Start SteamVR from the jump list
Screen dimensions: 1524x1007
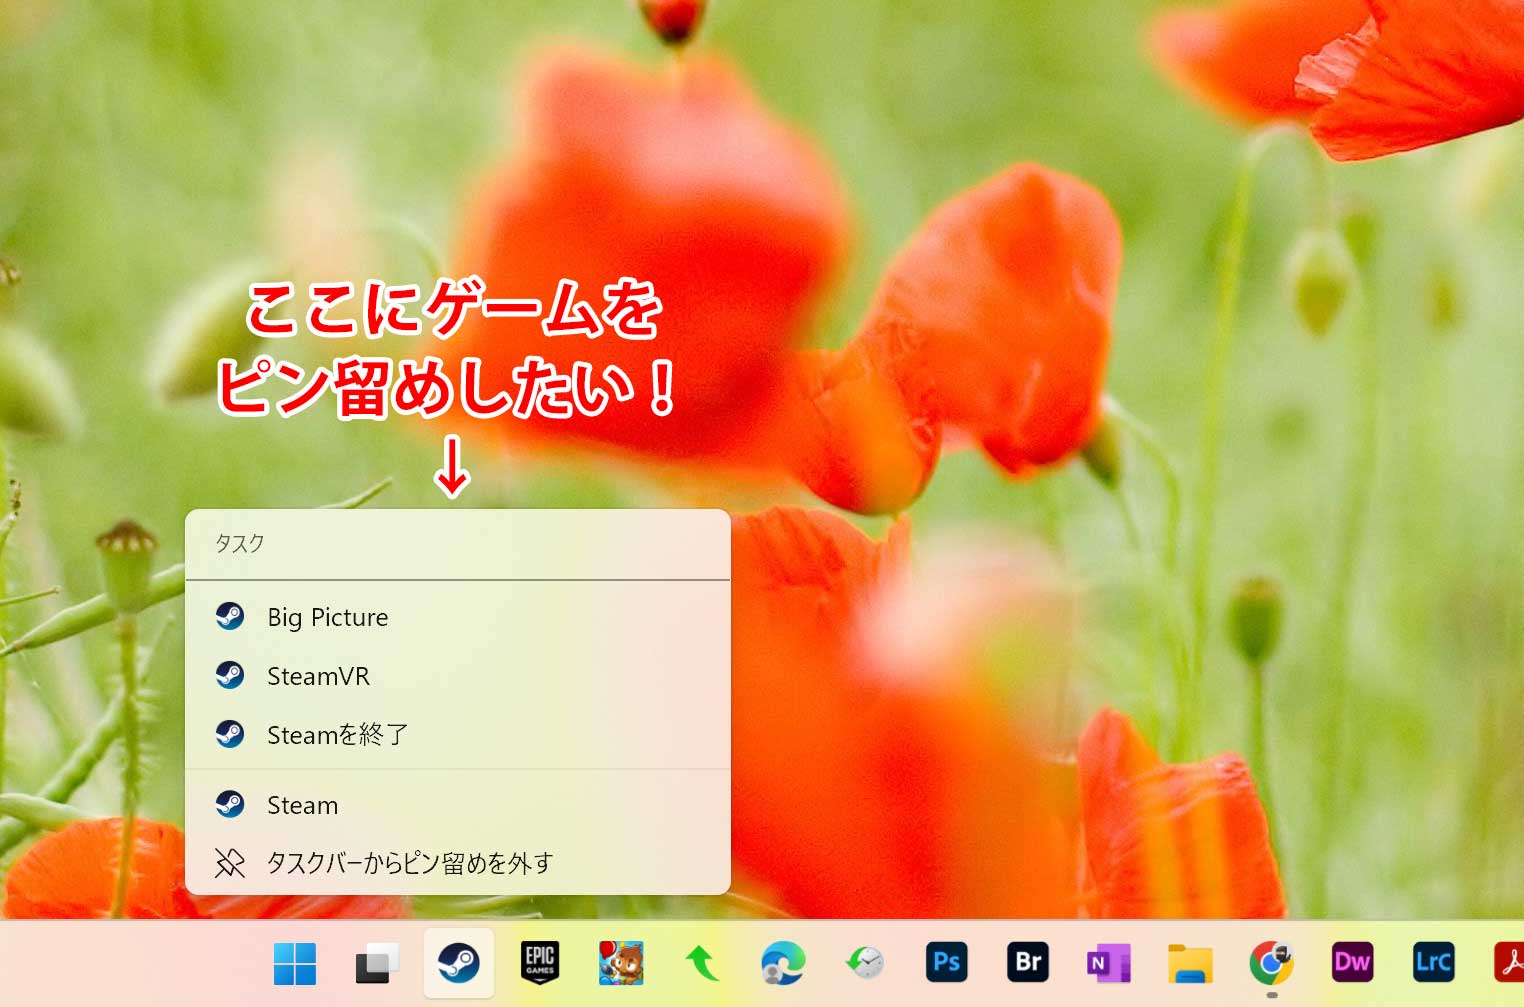tap(318, 675)
